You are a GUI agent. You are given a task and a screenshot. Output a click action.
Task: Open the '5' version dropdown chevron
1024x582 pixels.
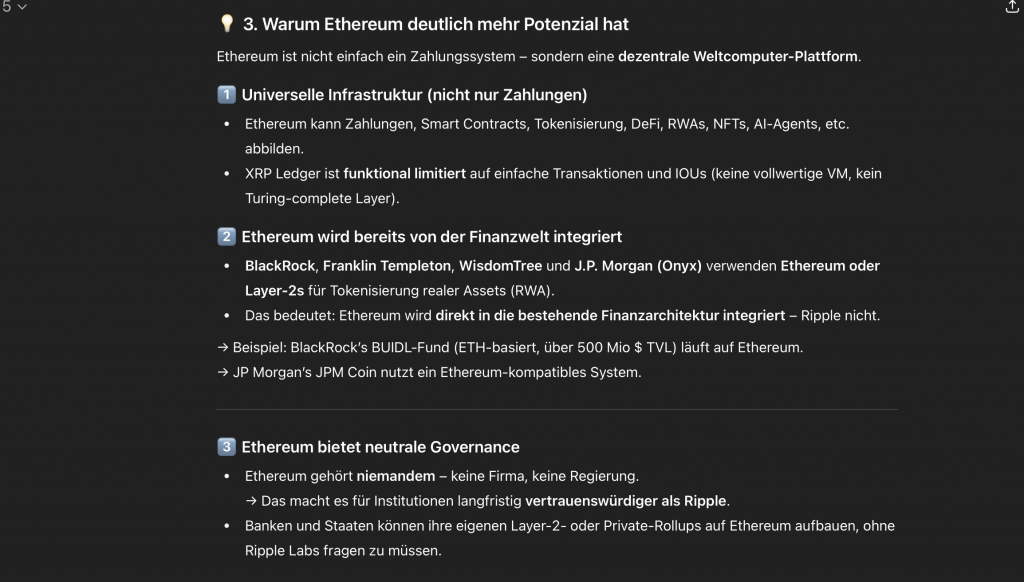[x=22, y=10]
